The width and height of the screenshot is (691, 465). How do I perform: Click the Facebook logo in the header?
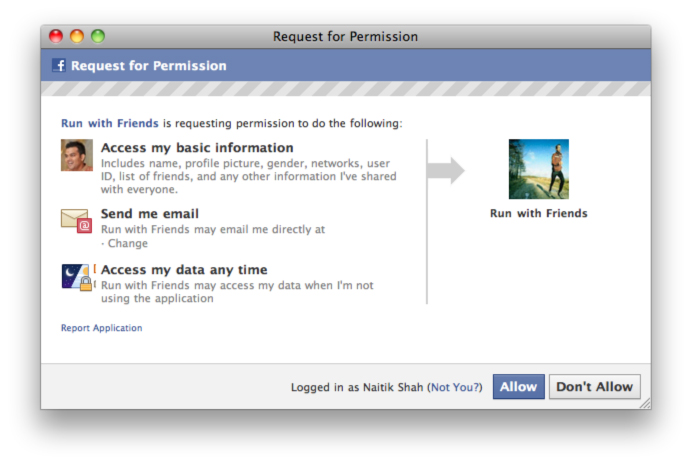[x=59, y=66]
